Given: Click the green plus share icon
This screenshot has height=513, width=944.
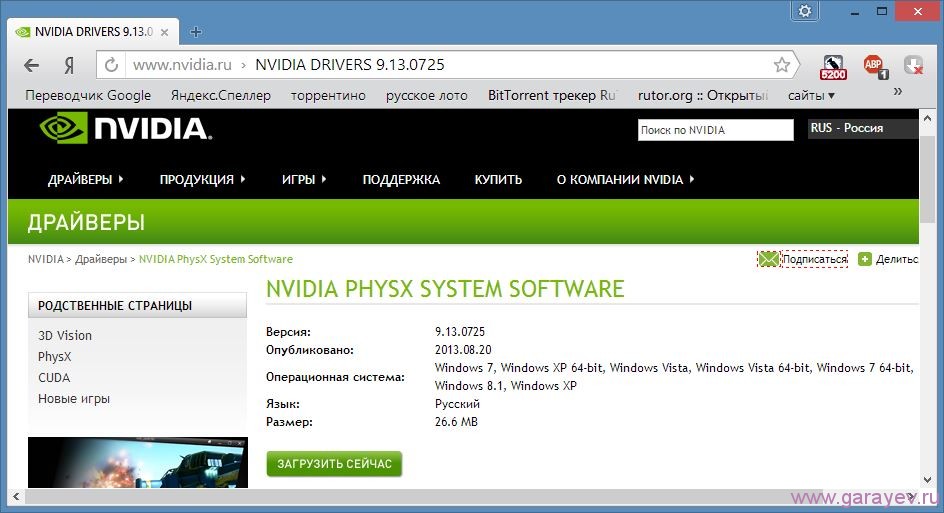Looking at the screenshot, I should [865, 259].
